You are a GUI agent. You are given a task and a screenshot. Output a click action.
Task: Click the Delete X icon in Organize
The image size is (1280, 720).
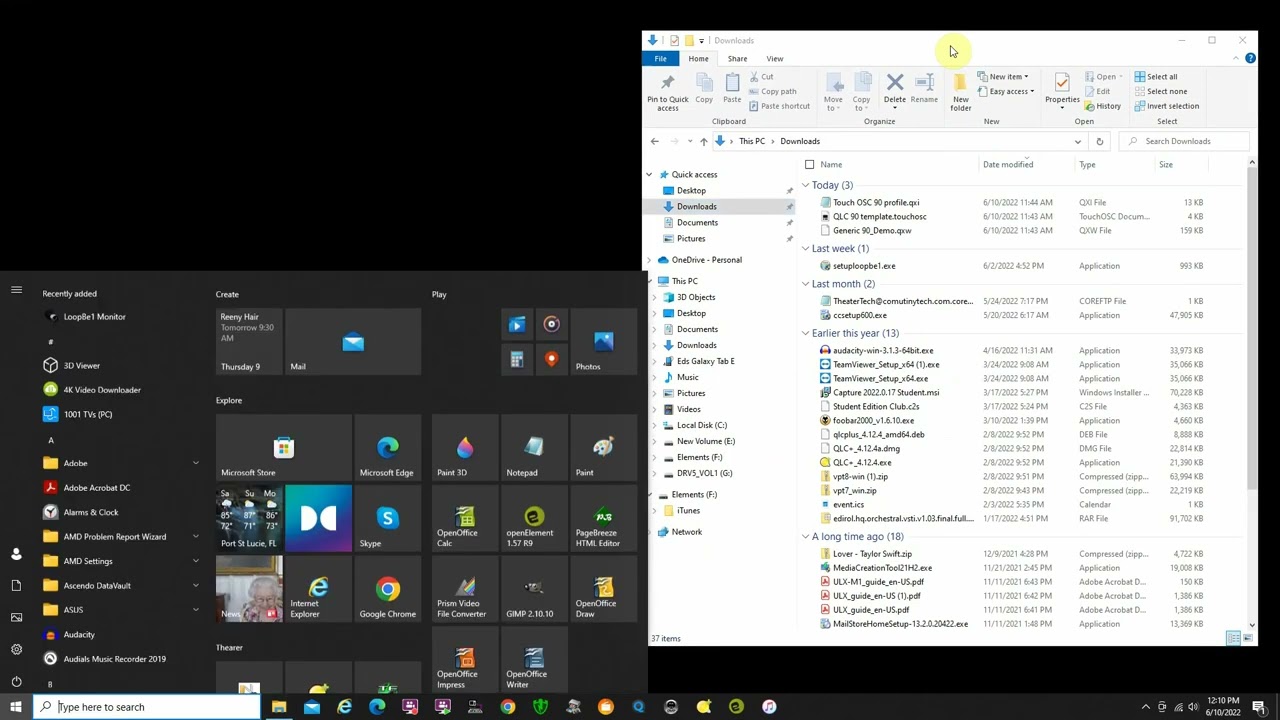click(x=895, y=89)
